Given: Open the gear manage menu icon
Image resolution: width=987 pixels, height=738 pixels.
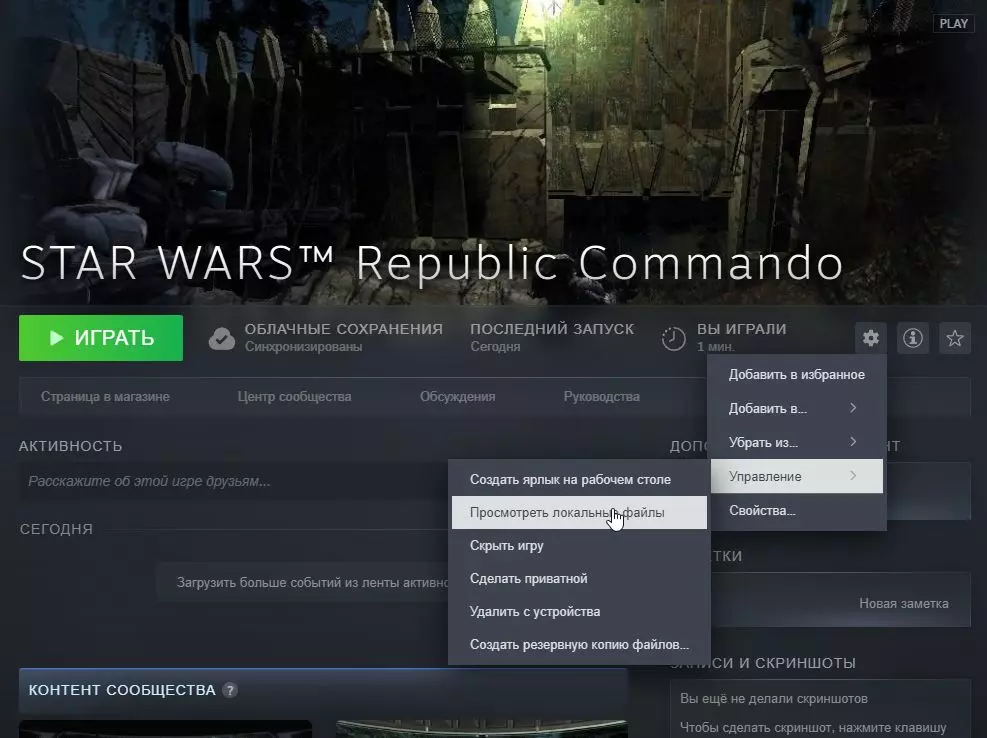Looking at the screenshot, I should [871, 338].
